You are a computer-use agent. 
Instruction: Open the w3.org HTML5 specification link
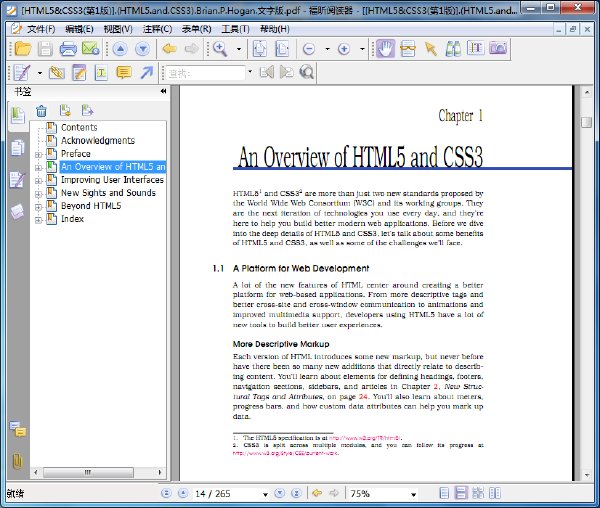pyautogui.click(x=365, y=438)
